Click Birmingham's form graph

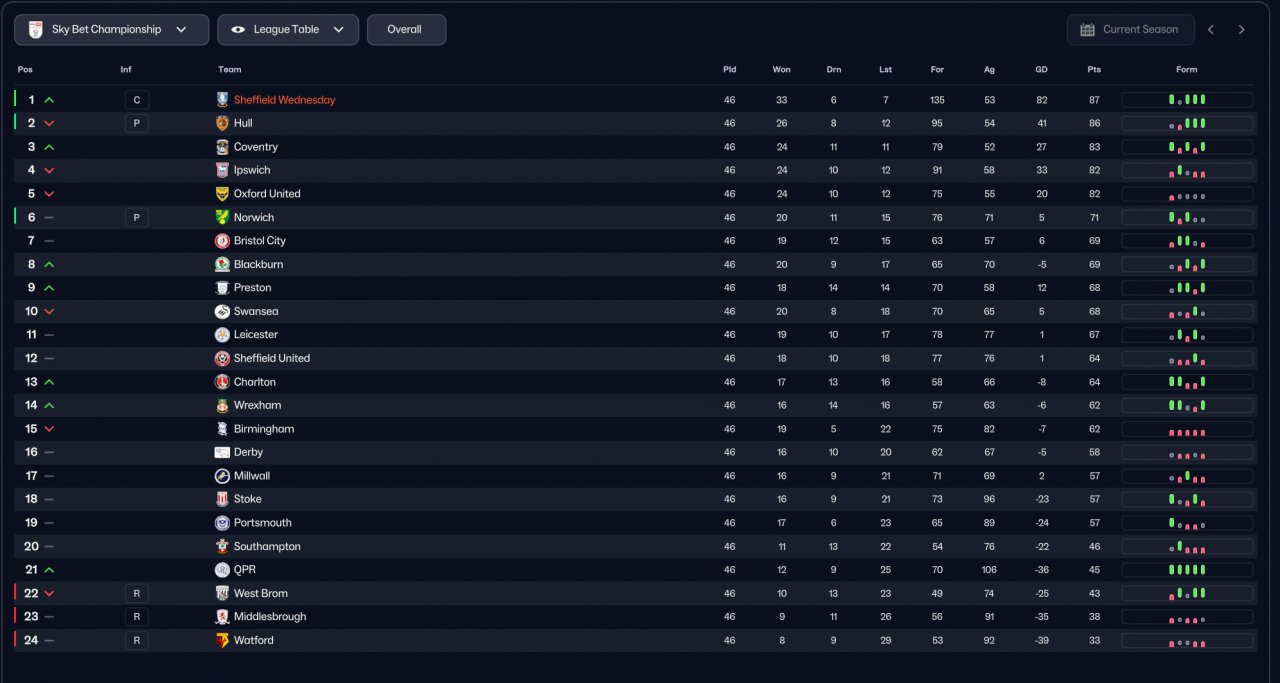click(1187, 429)
